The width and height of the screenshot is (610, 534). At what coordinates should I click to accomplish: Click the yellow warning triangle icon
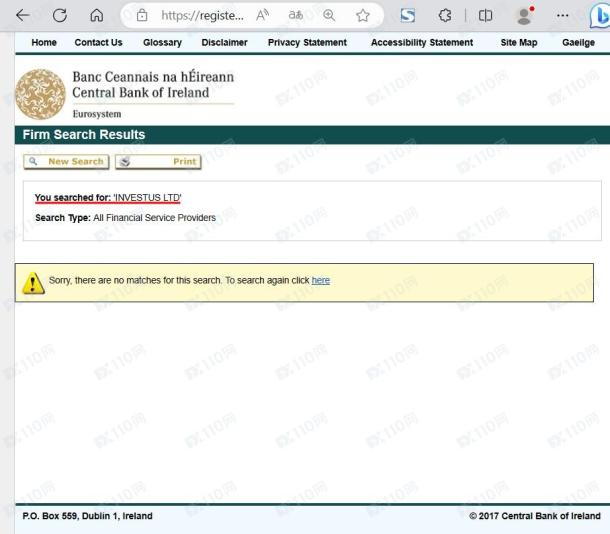(33, 283)
